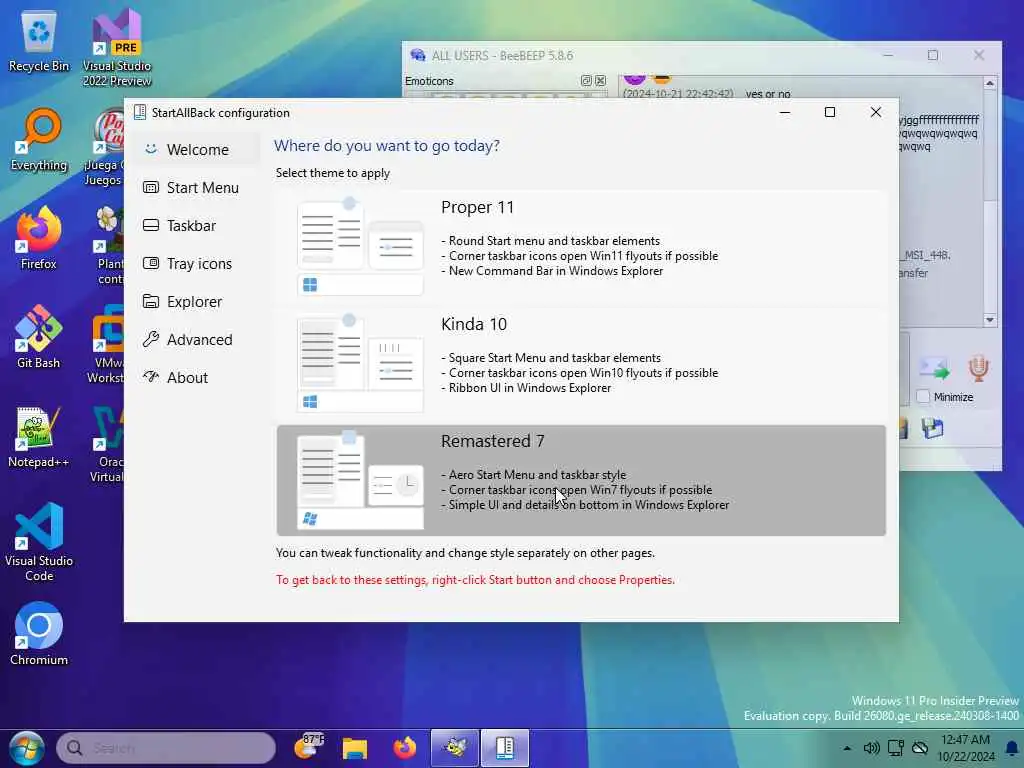This screenshot has width=1024, height=768.
Task: Select the Firefox desktop shortcut
Action: tap(39, 238)
